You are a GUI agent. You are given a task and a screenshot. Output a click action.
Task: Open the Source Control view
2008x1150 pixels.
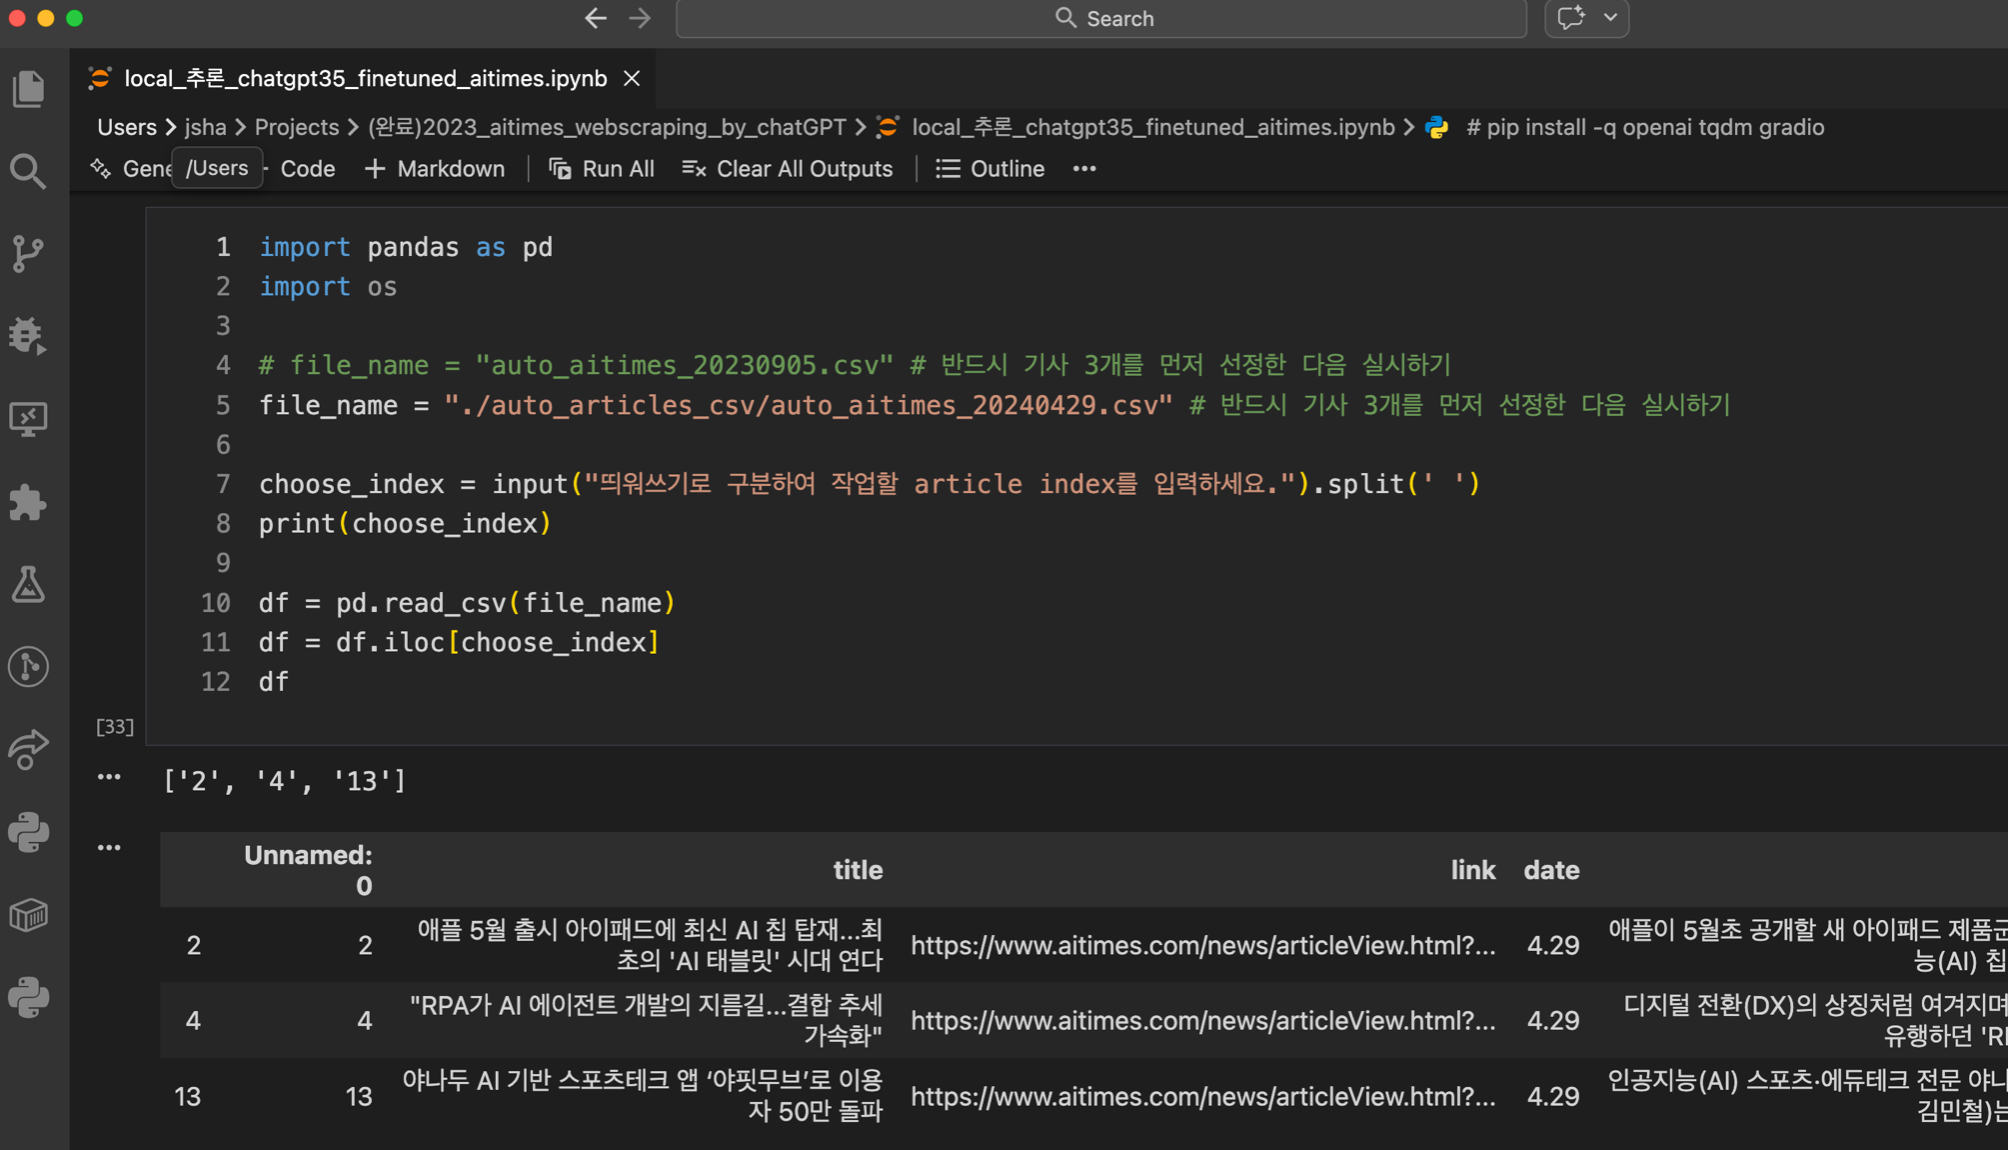28,254
